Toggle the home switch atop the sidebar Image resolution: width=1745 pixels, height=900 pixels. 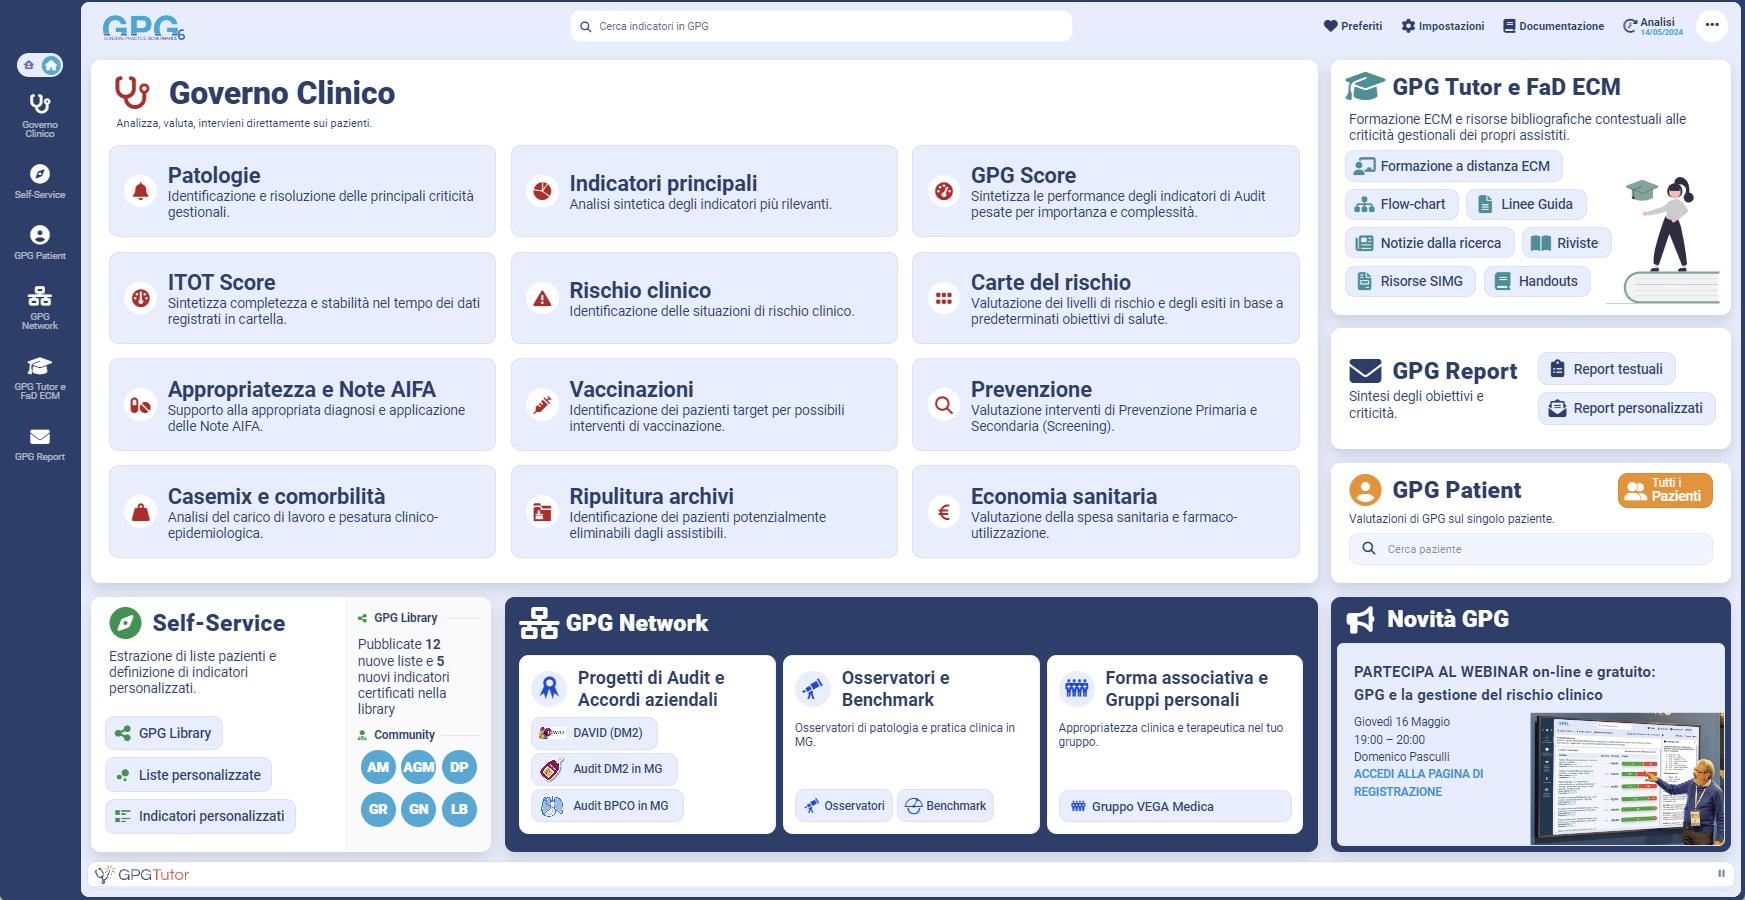point(40,65)
